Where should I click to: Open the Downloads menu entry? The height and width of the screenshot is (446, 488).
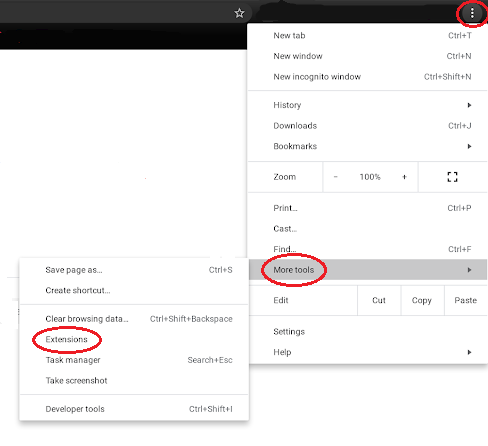(x=367, y=126)
